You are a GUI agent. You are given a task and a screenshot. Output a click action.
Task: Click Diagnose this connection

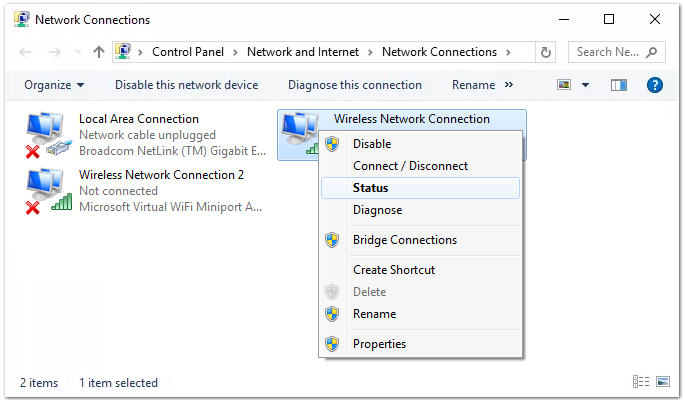(355, 85)
